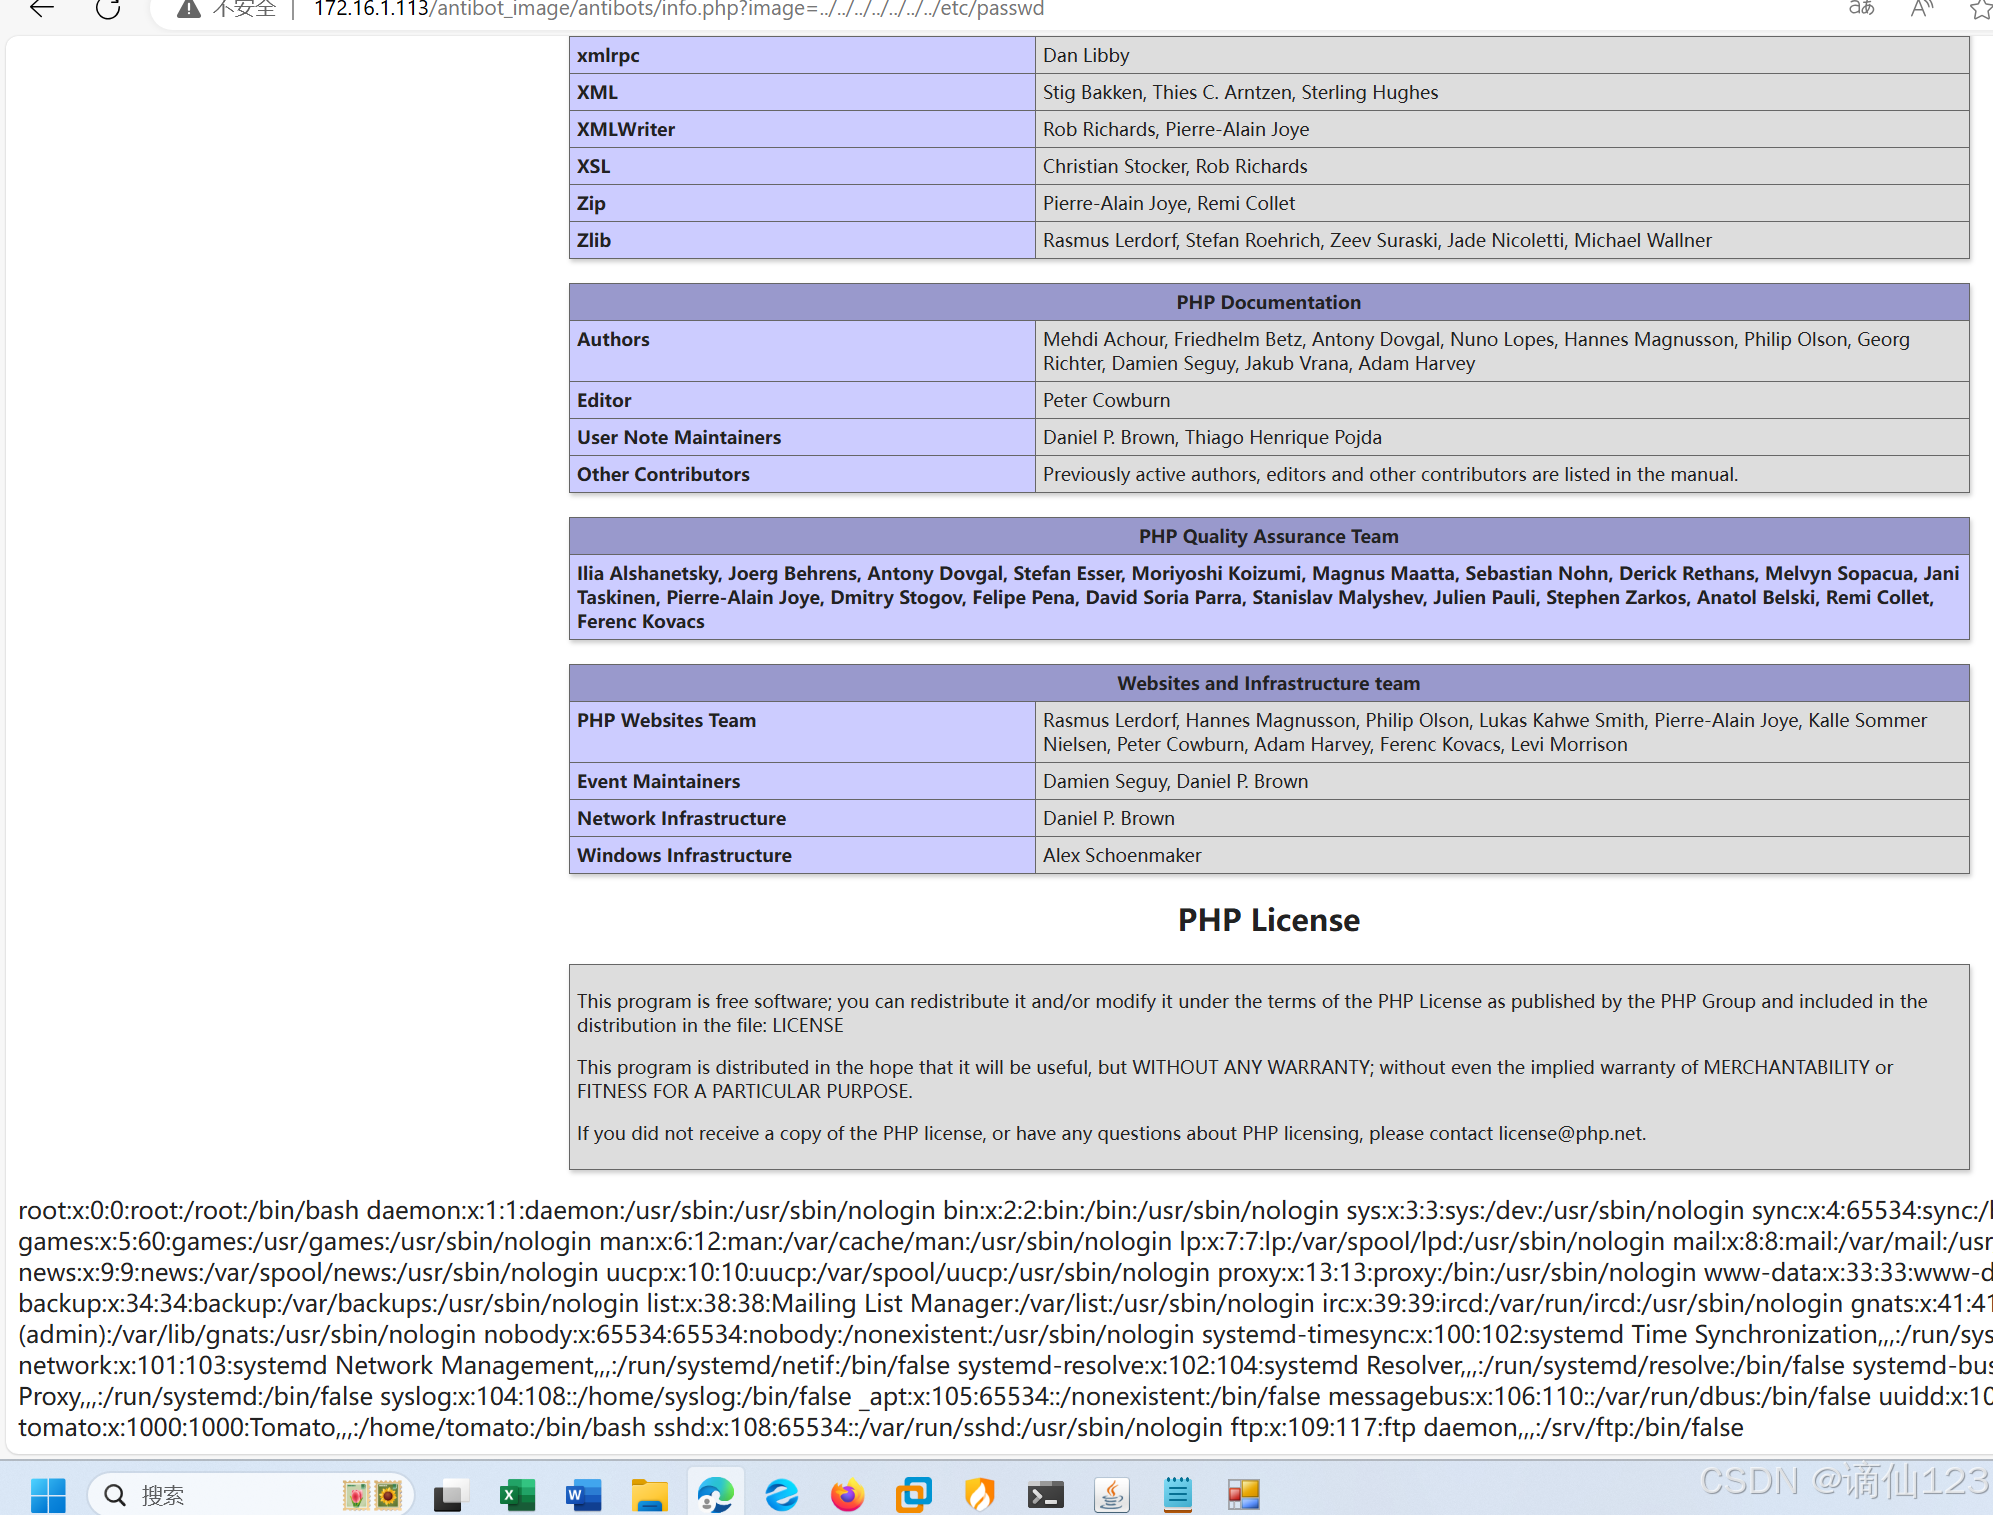The width and height of the screenshot is (1993, 1515).
Task: Click 'Dan Libby' author cell
Action: point(1502,55)
